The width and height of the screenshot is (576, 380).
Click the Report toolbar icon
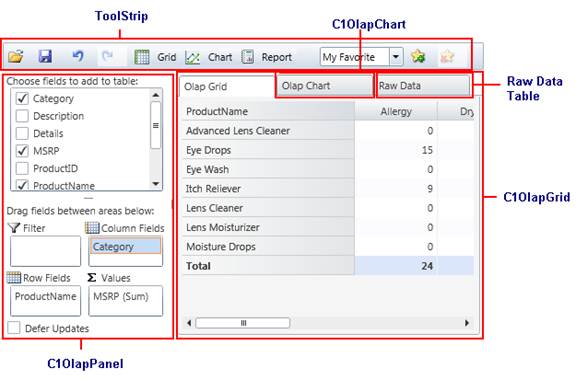coord(248,57)
